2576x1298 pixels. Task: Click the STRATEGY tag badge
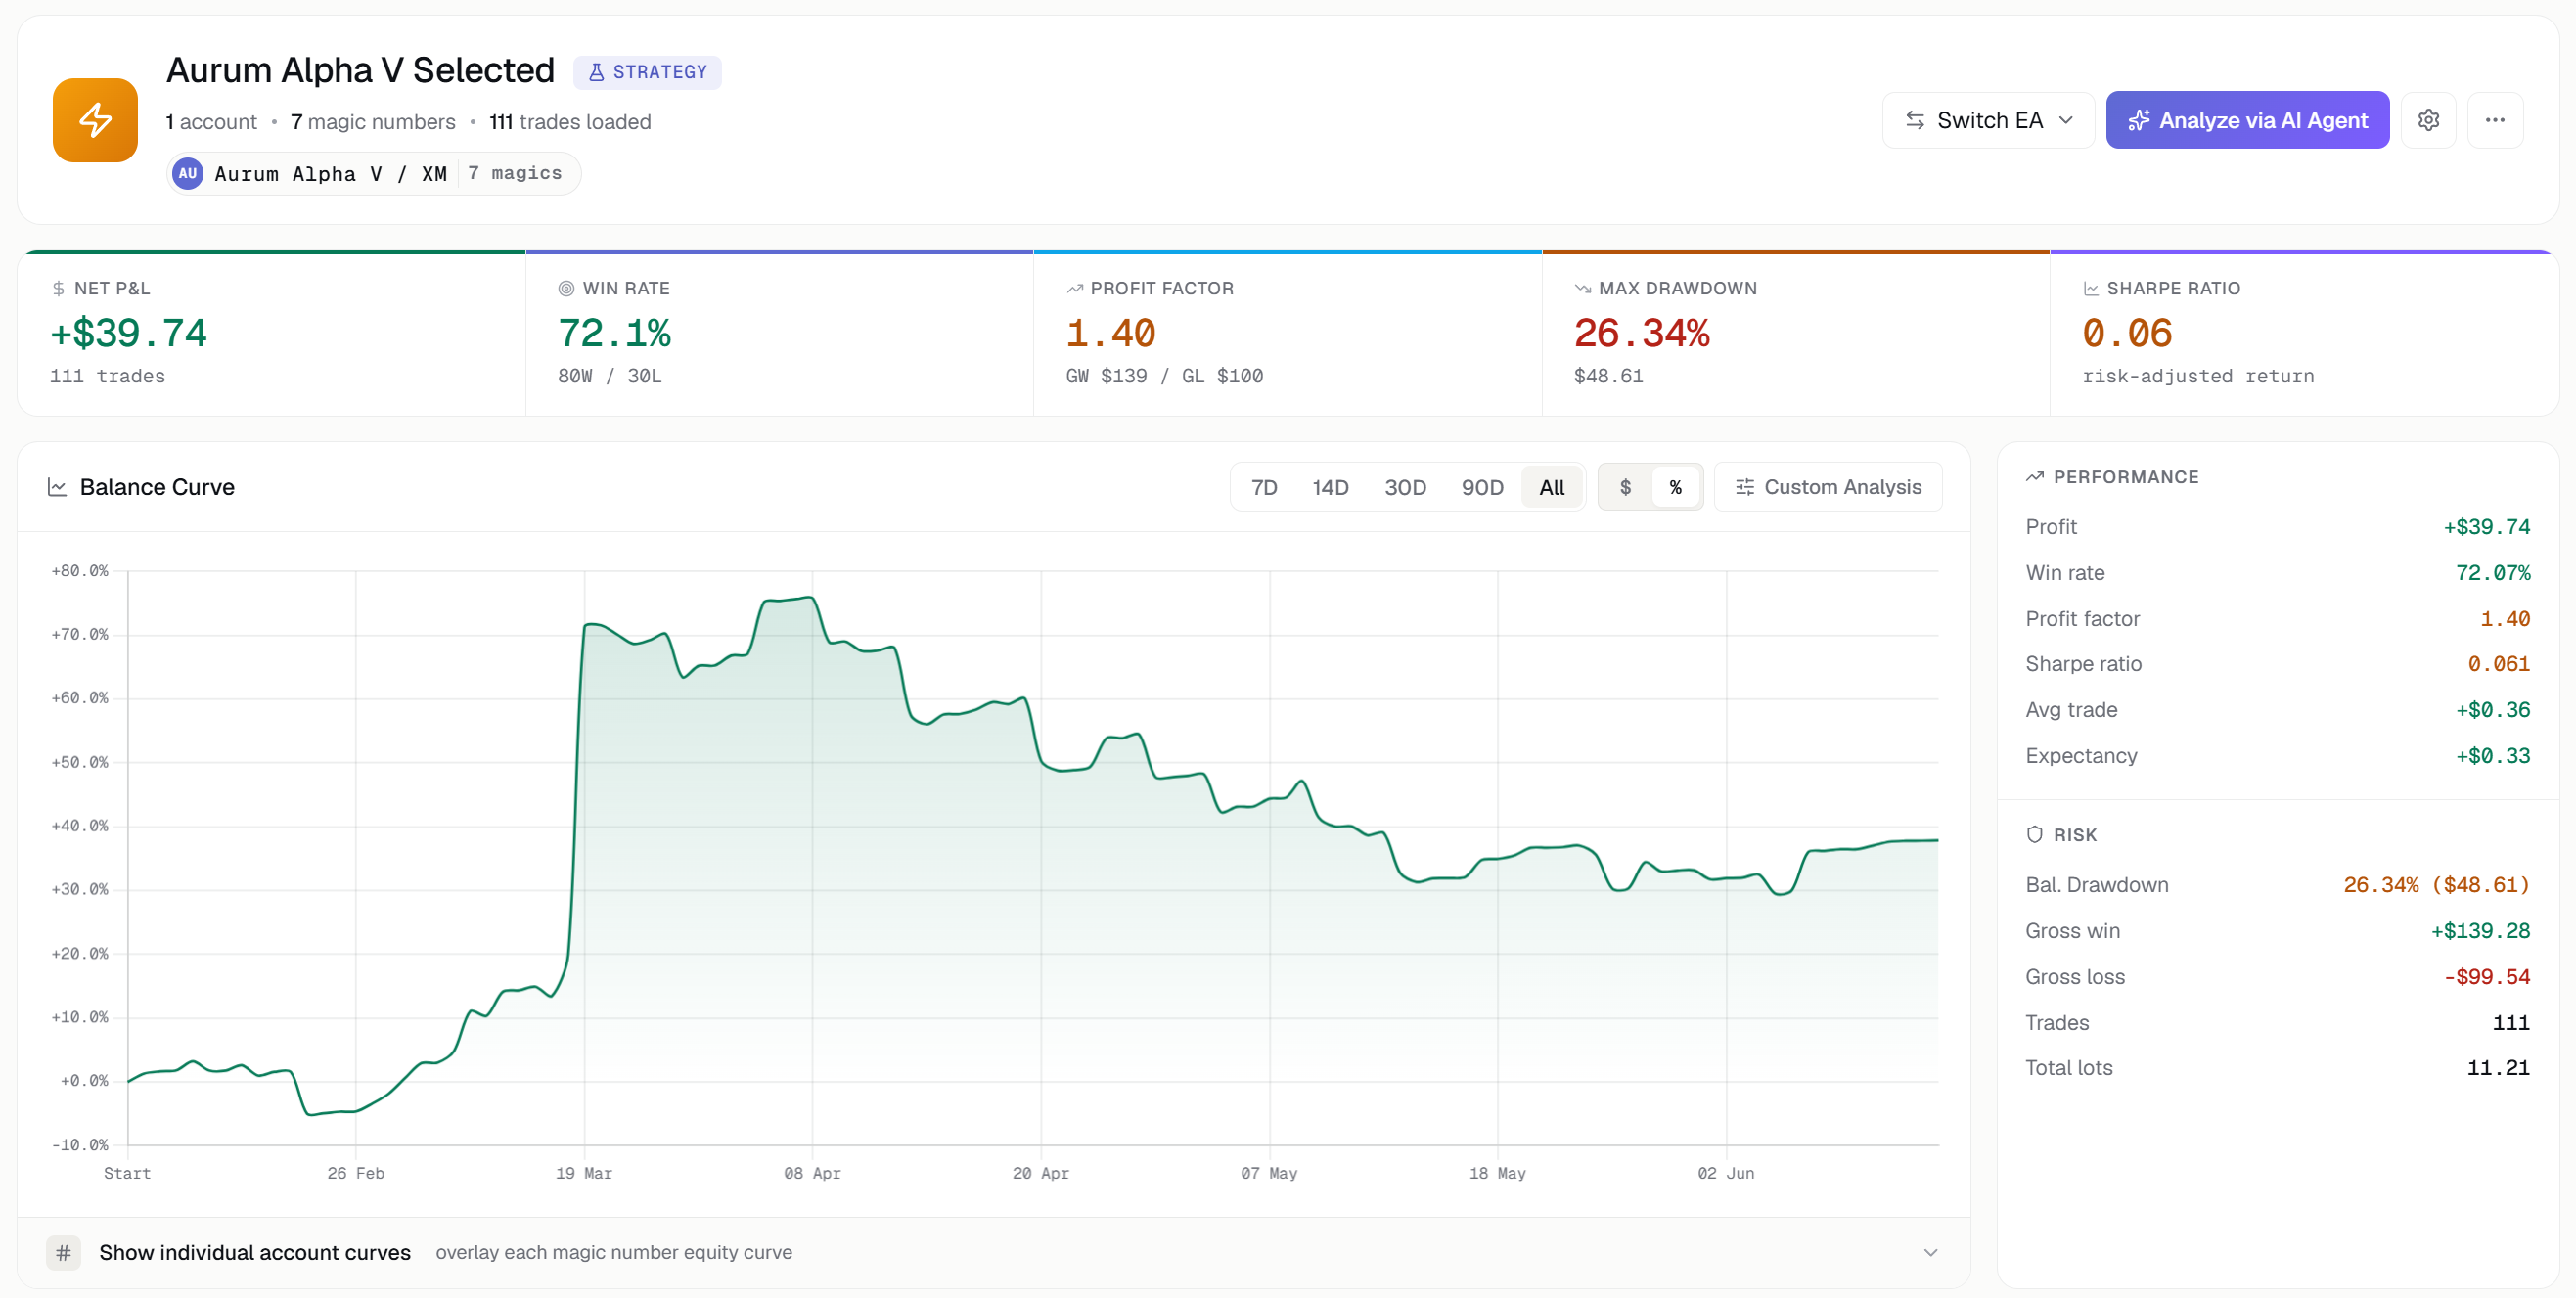pyautogui.click(x=647, y=72)
